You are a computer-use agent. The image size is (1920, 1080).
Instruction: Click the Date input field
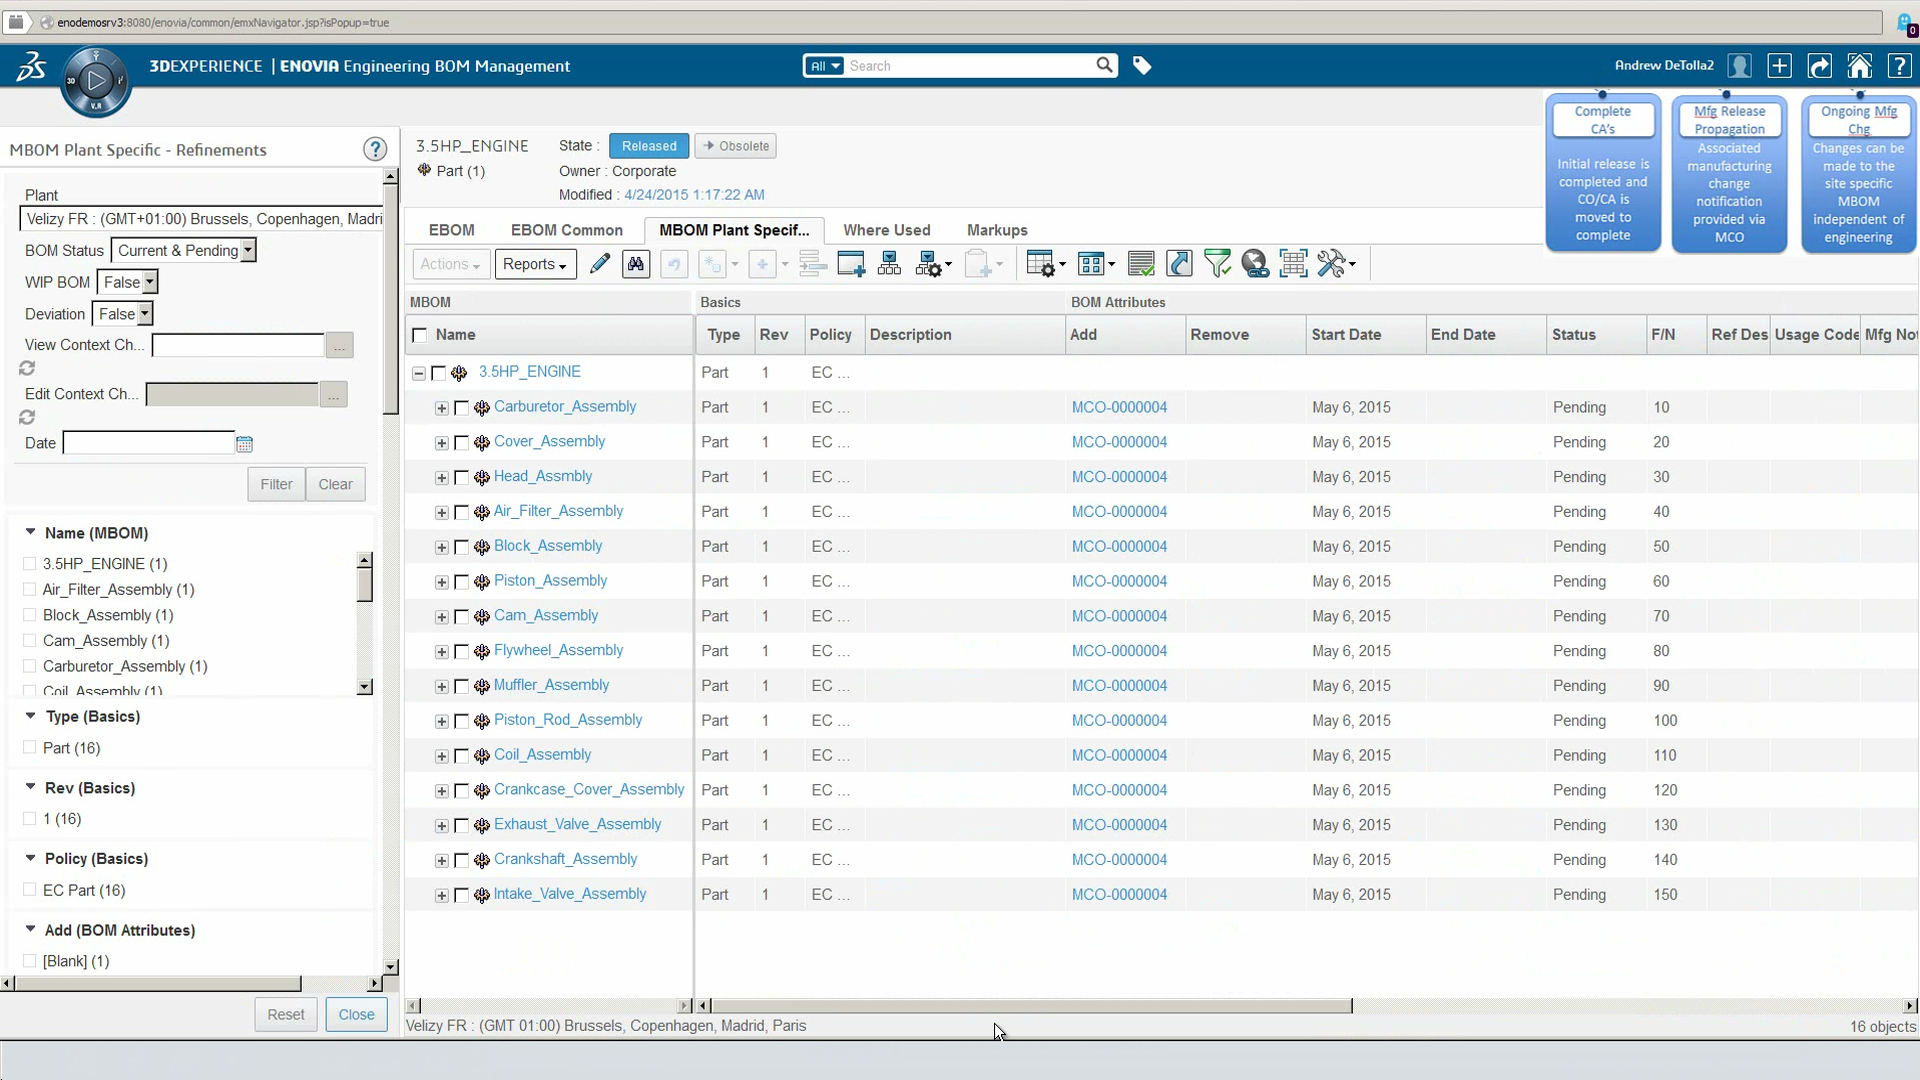pos(148,443)
